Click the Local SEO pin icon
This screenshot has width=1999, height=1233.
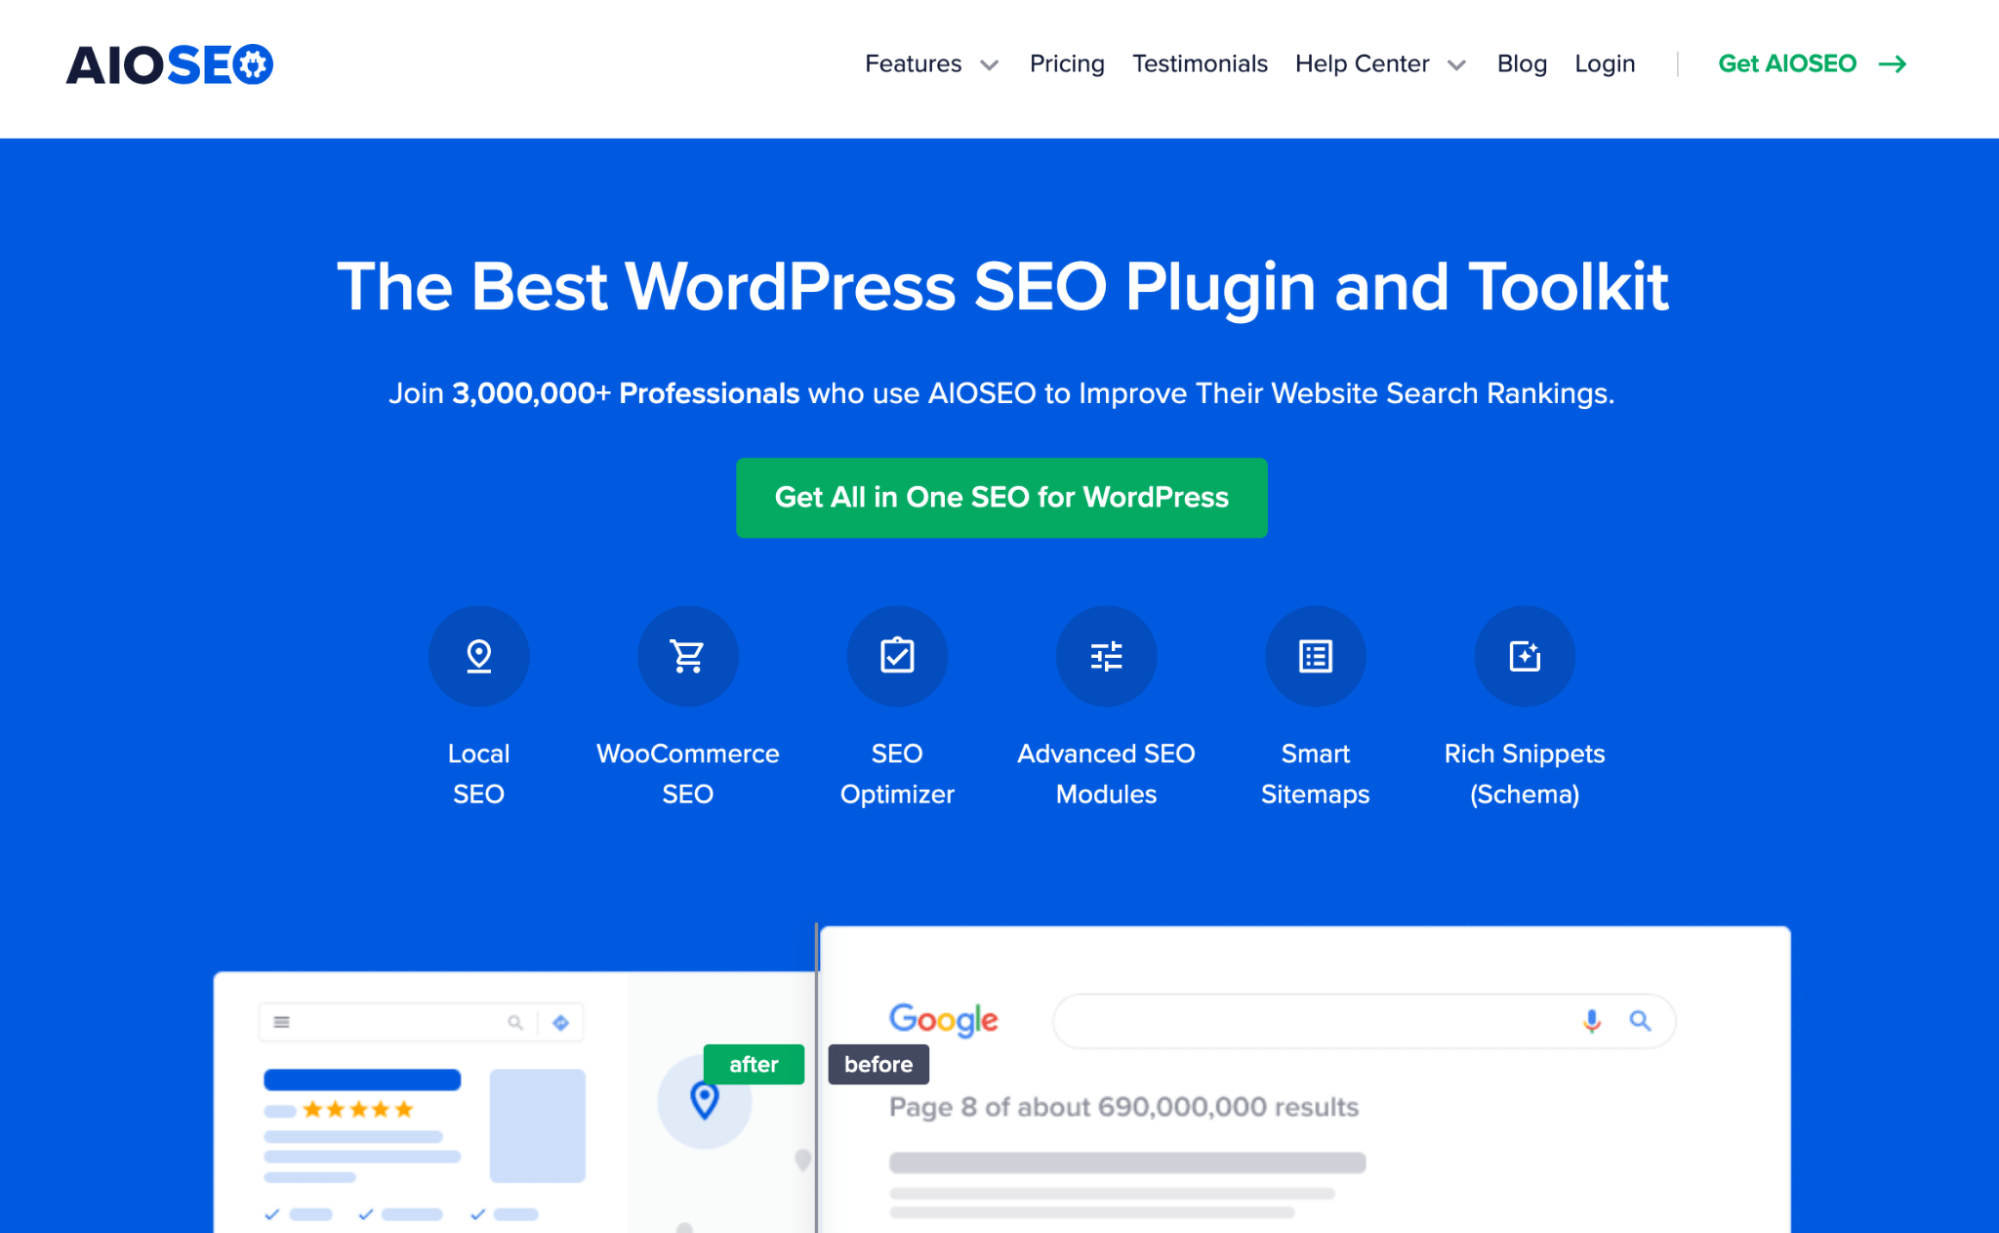coord(479,656)
